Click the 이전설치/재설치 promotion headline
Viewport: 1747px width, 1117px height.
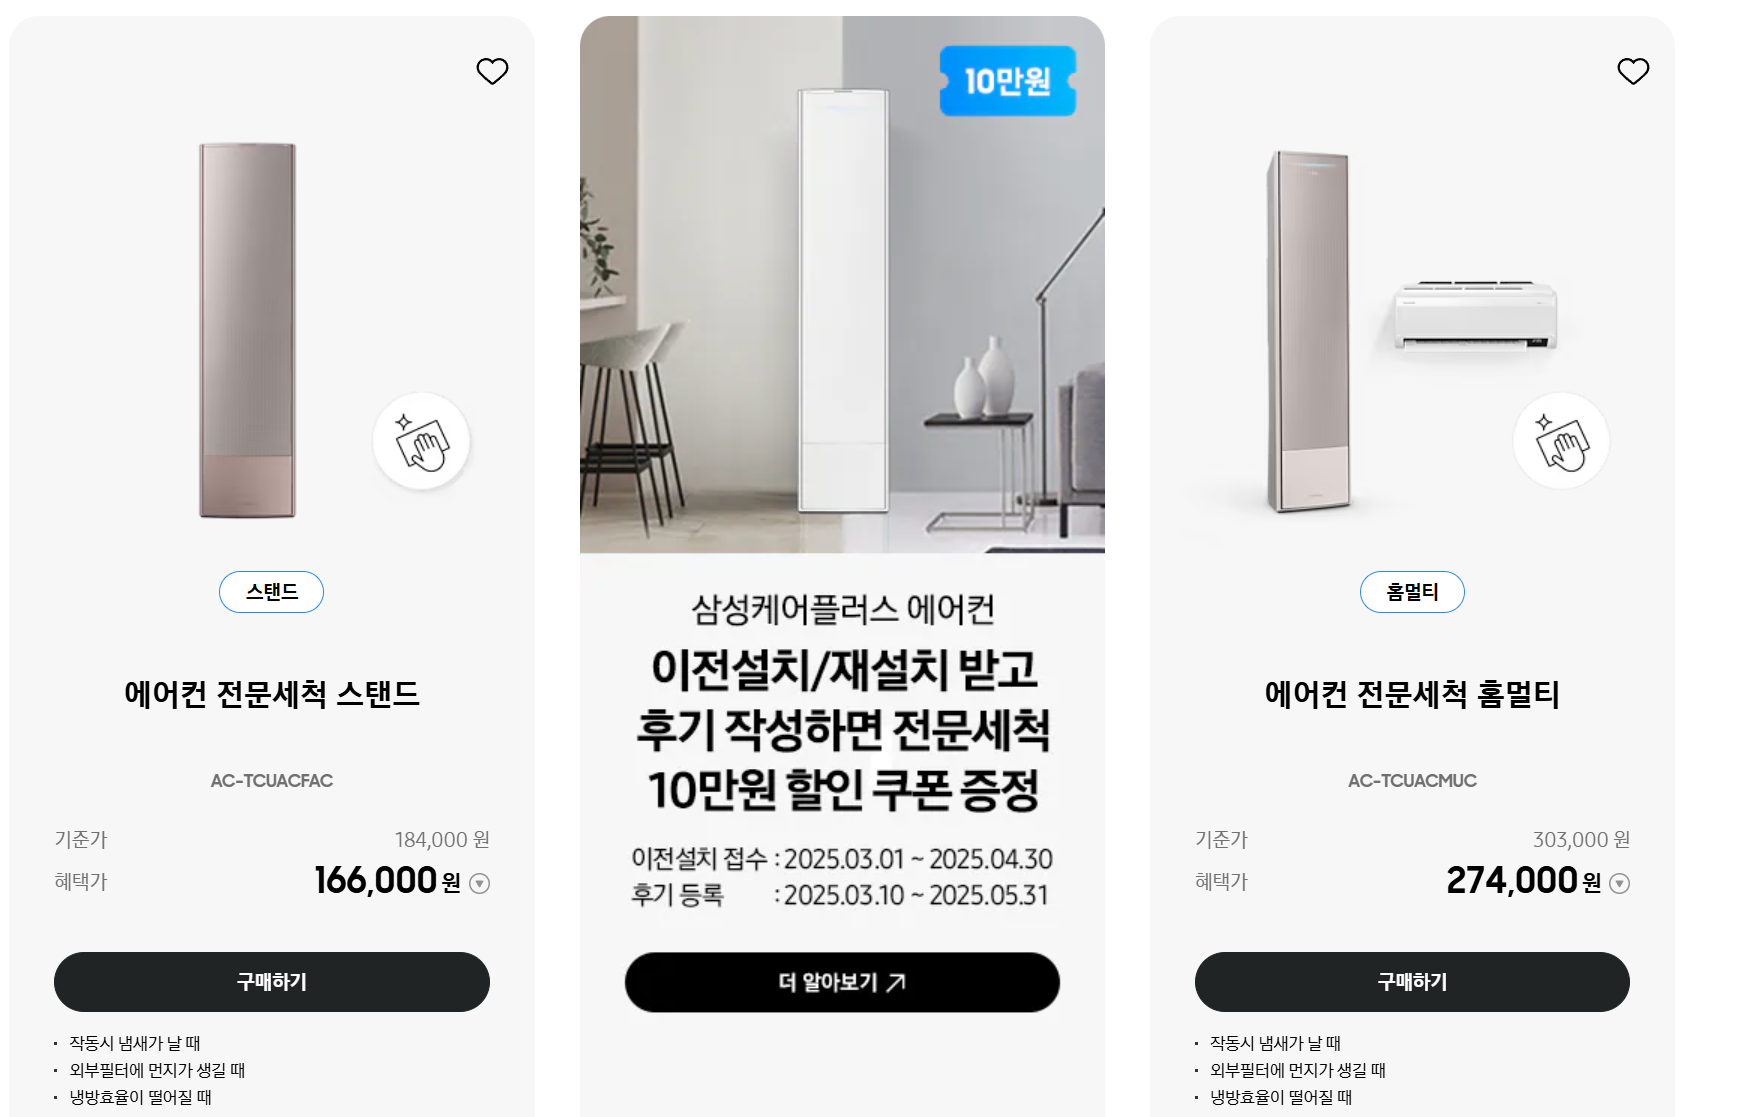[843, 729]
